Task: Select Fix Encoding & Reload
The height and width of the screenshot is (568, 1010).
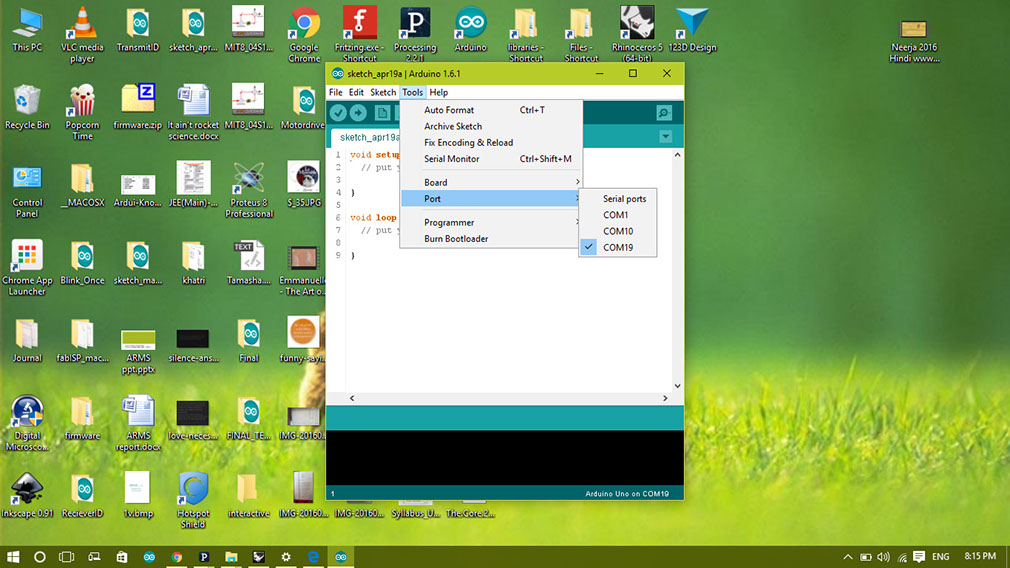Action: click(x=491, y=142)
